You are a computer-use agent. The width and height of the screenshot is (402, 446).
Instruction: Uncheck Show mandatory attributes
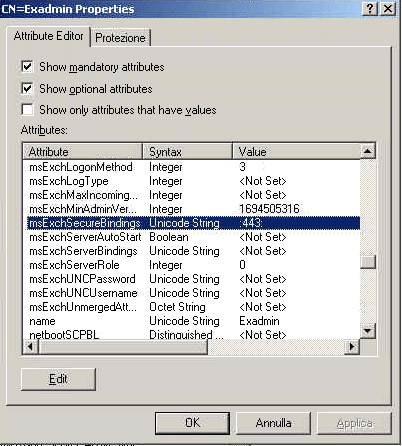pos(27,67)
